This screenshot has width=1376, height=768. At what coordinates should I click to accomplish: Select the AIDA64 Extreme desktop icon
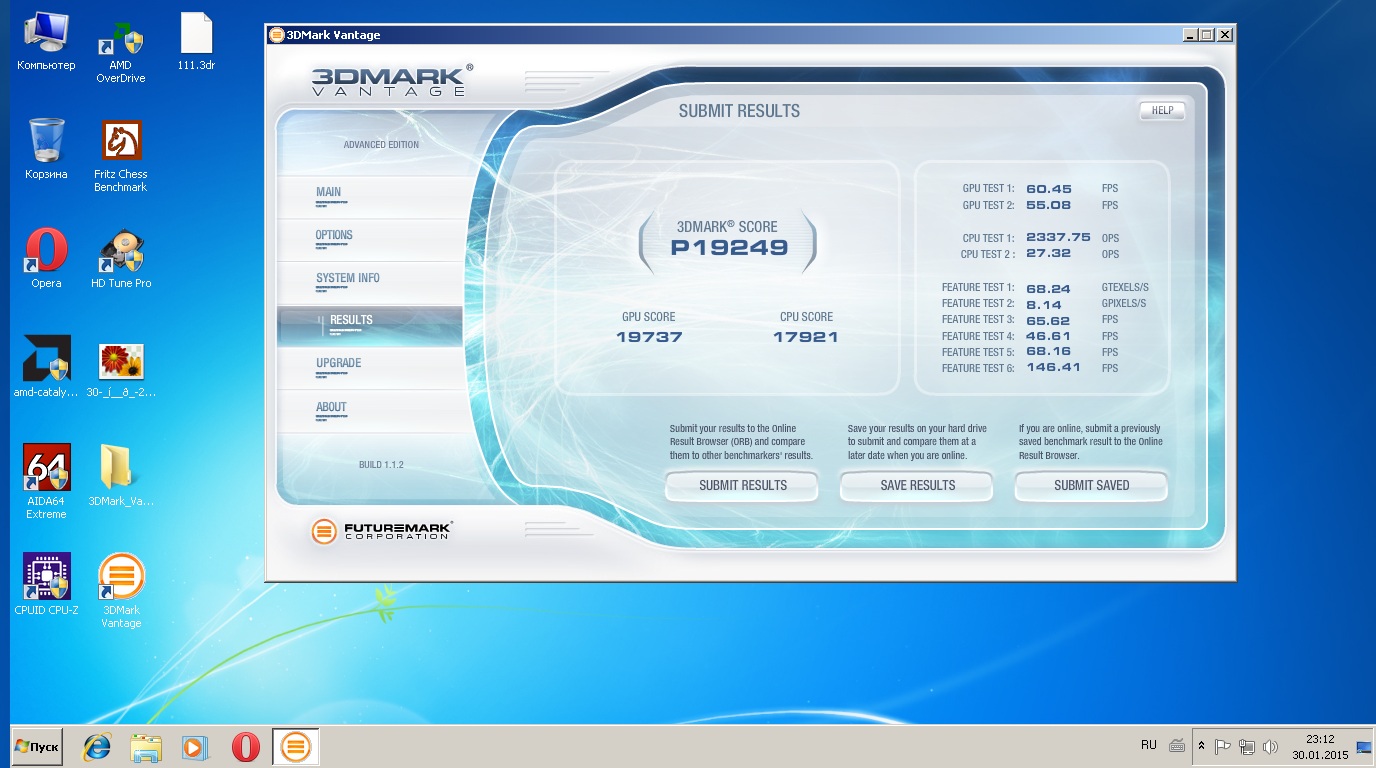[46, 481]
